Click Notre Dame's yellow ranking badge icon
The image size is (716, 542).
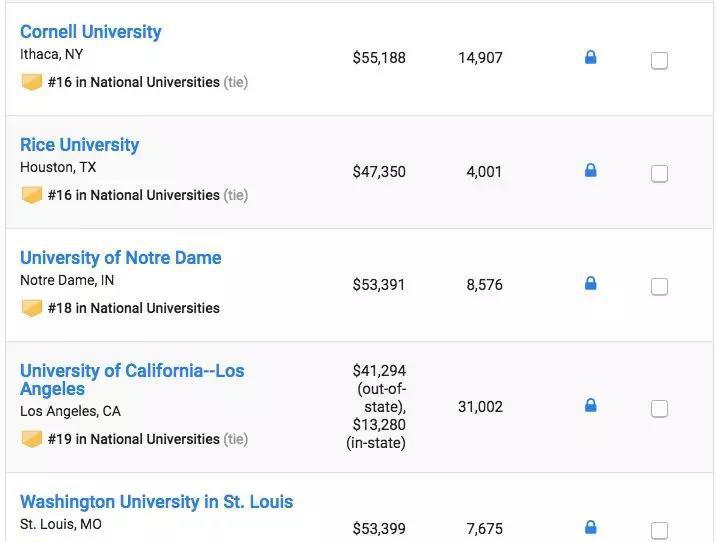[32, 308]
